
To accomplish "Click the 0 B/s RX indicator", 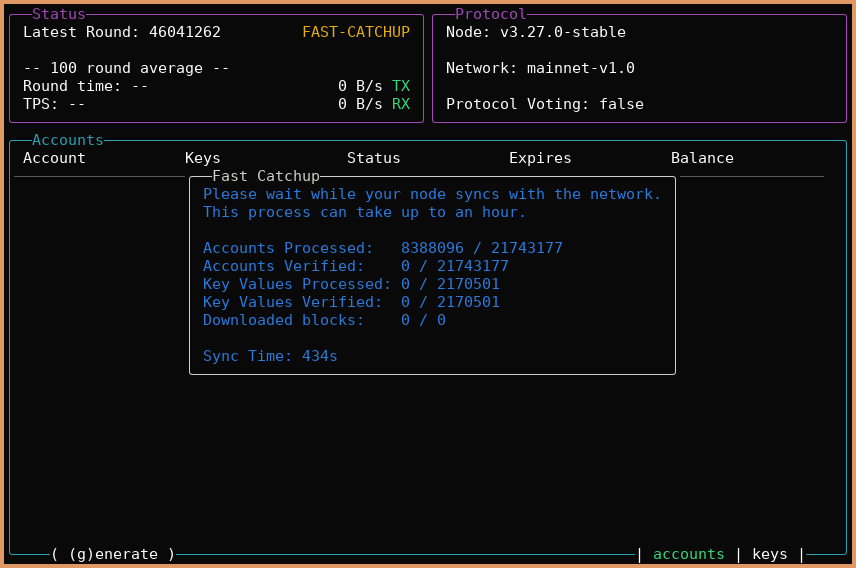I will pyautogui.click(x=374, y=104).
